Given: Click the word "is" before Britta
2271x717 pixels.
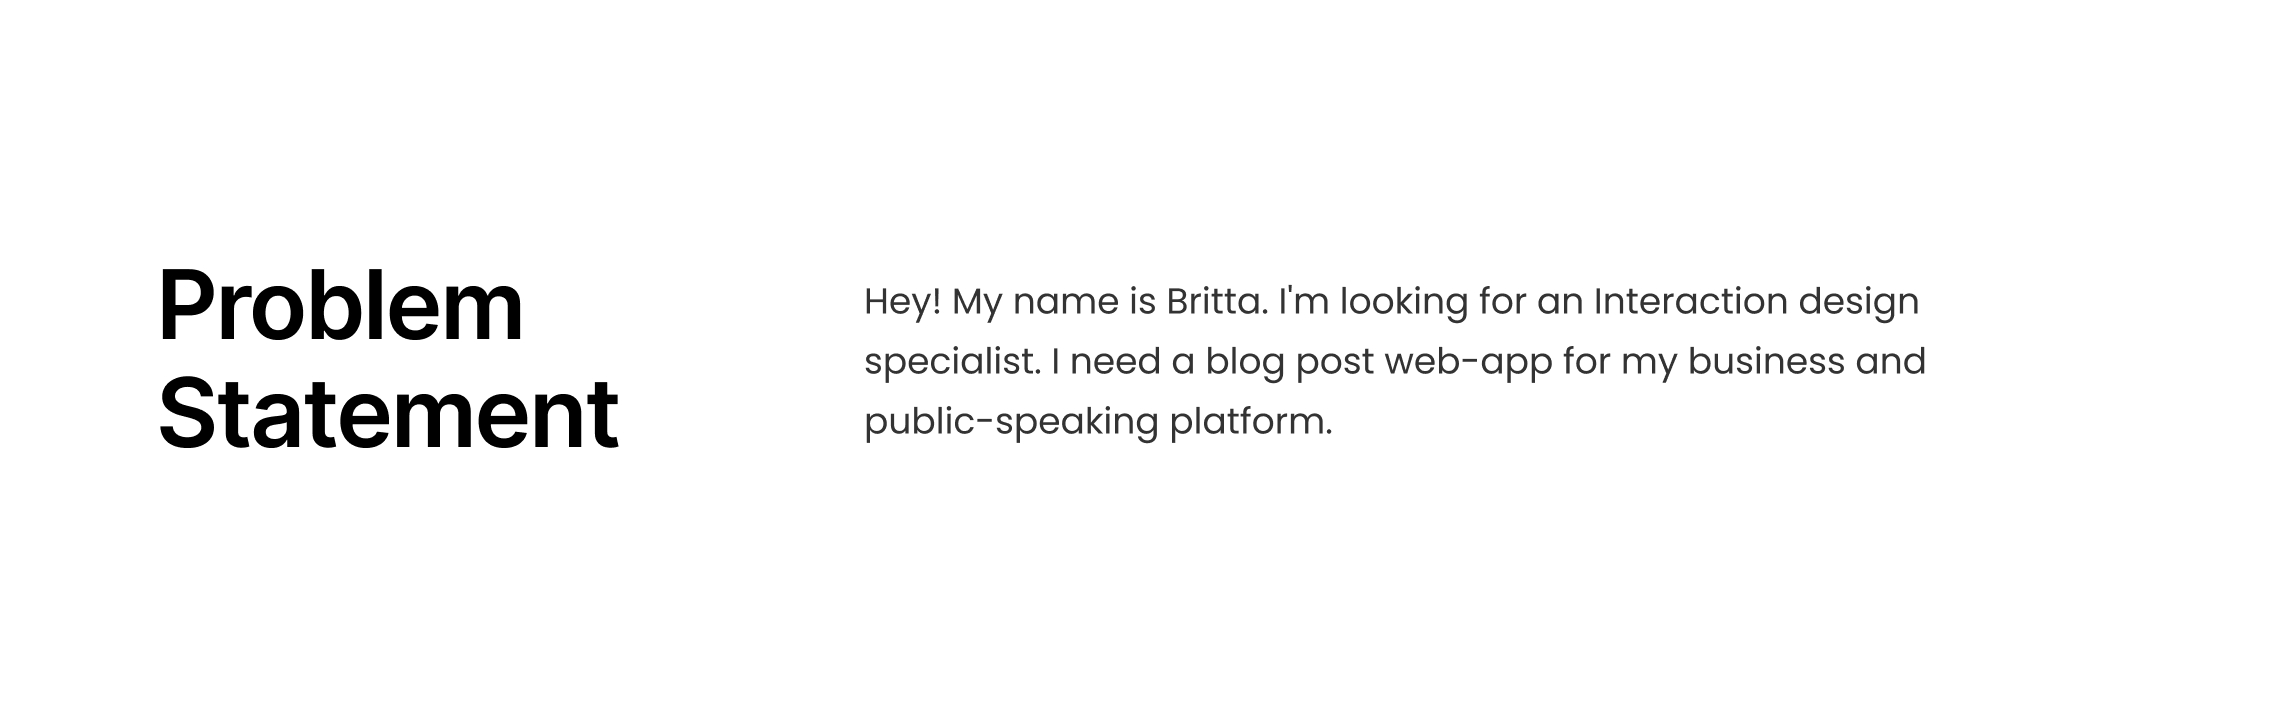Looking at the screenshot, I should pos(1142,302).
